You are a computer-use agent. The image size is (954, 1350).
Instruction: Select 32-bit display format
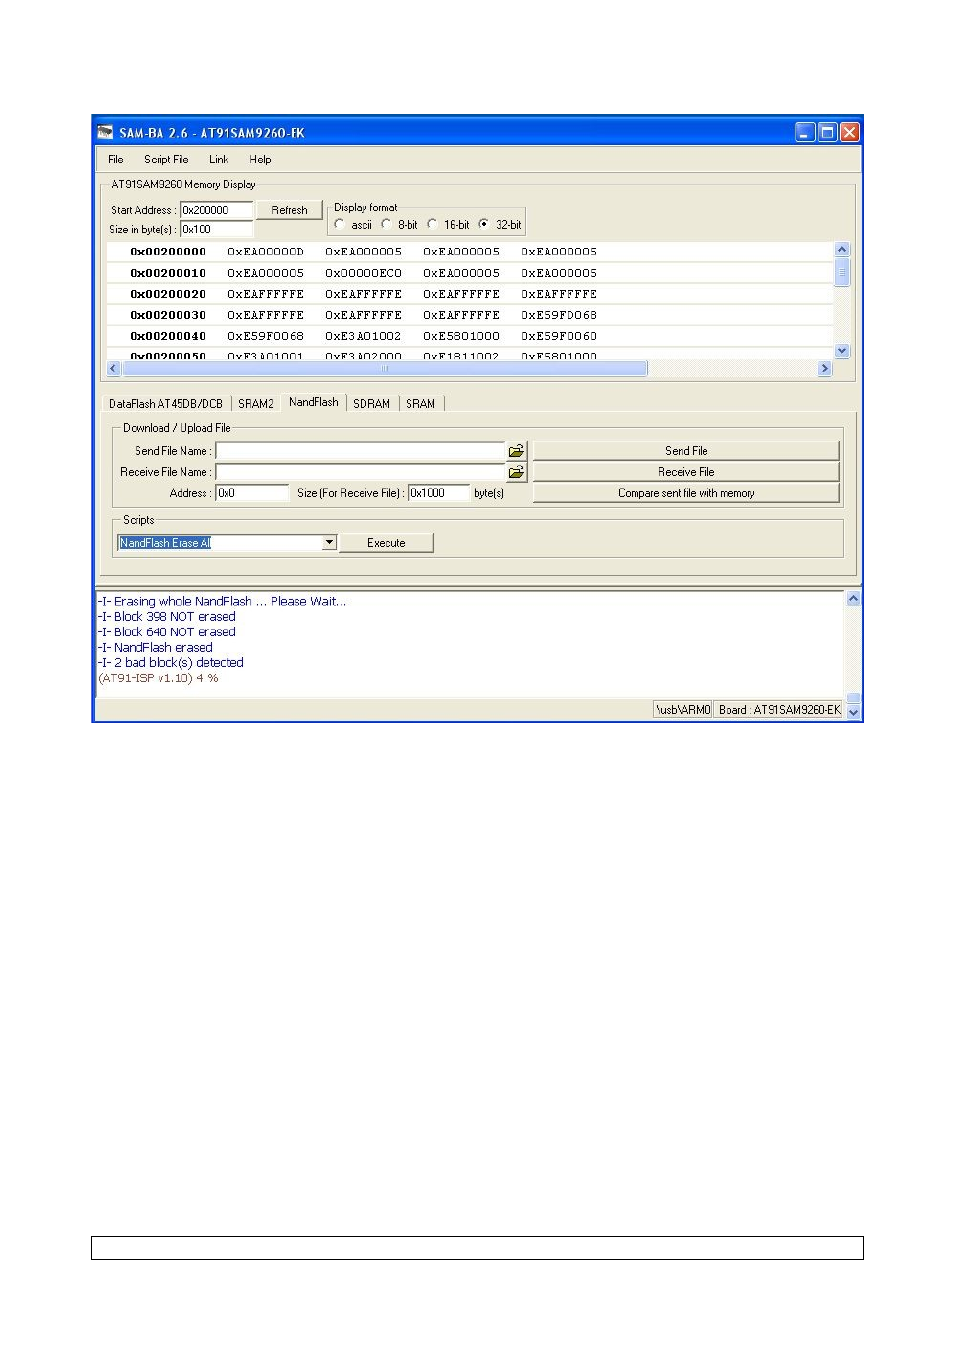484,224
